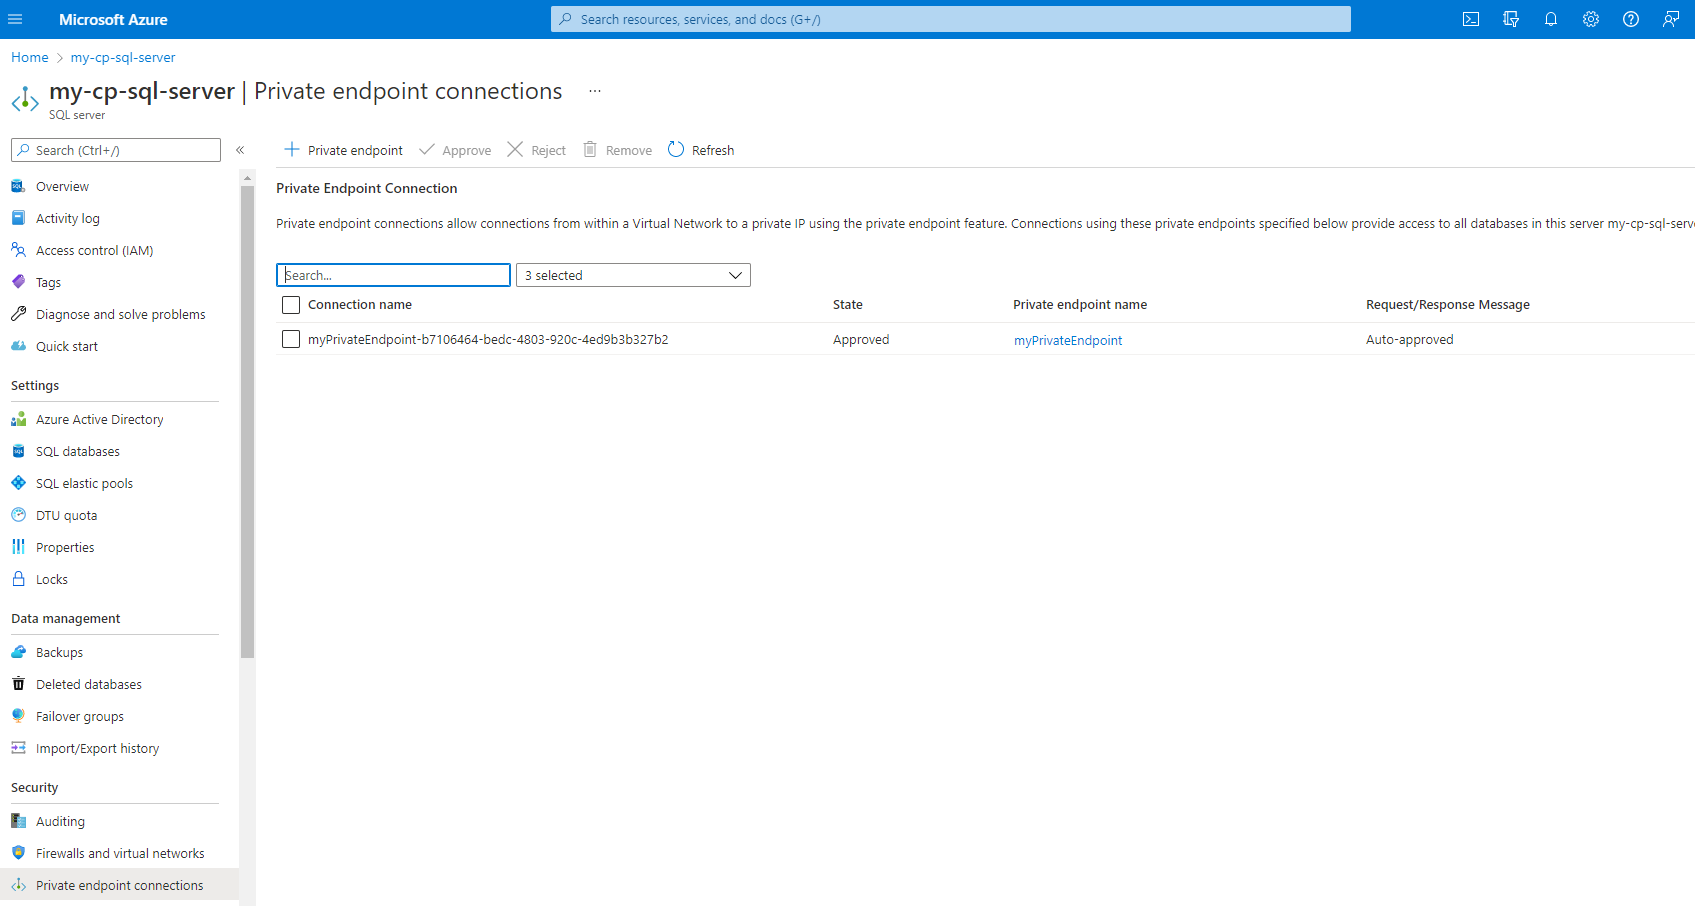Open Firewalls and virtual networks
This screenshot has width=1695, height=906.
[119, 853]
